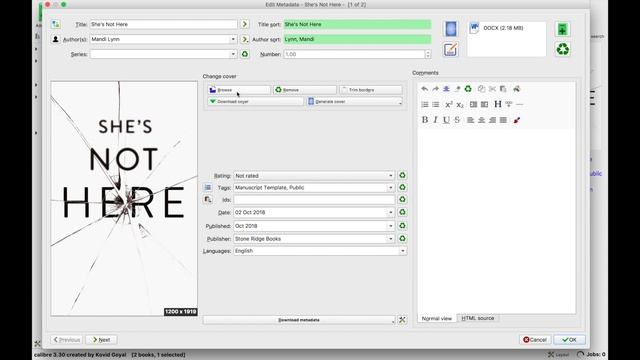Toggle superscript formatting
This screenshot has height=360, width=640.
[449, 104]
